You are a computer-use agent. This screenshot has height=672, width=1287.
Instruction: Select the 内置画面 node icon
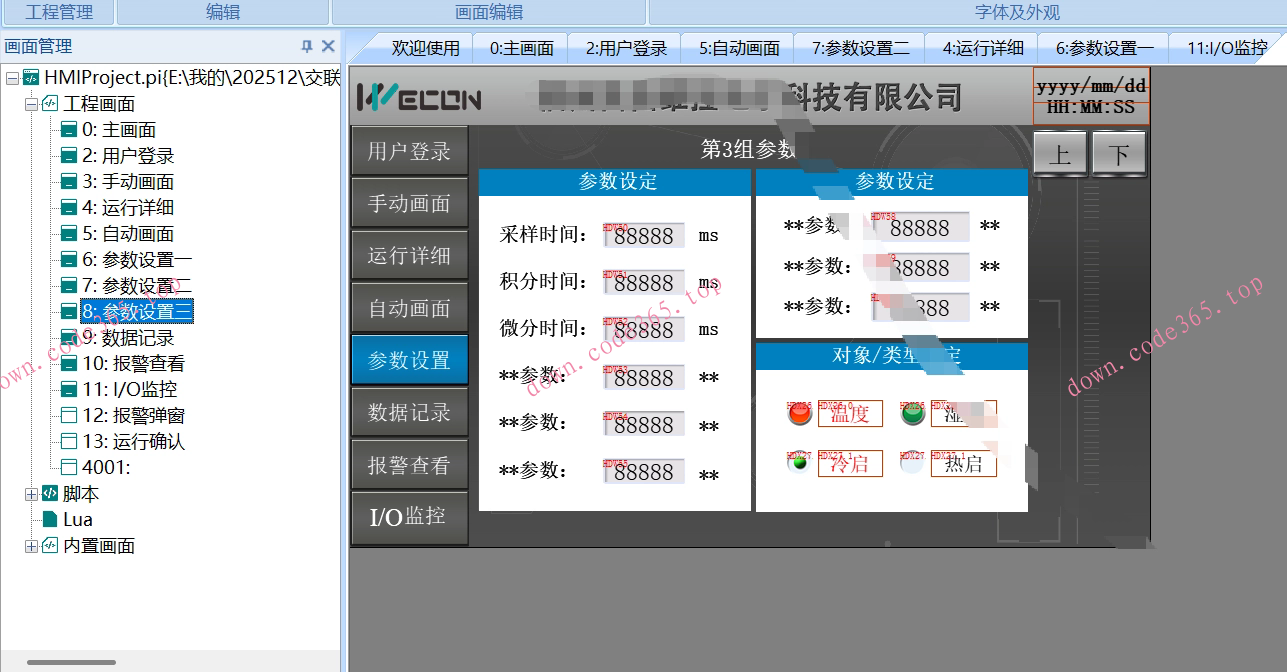[48, 545]
